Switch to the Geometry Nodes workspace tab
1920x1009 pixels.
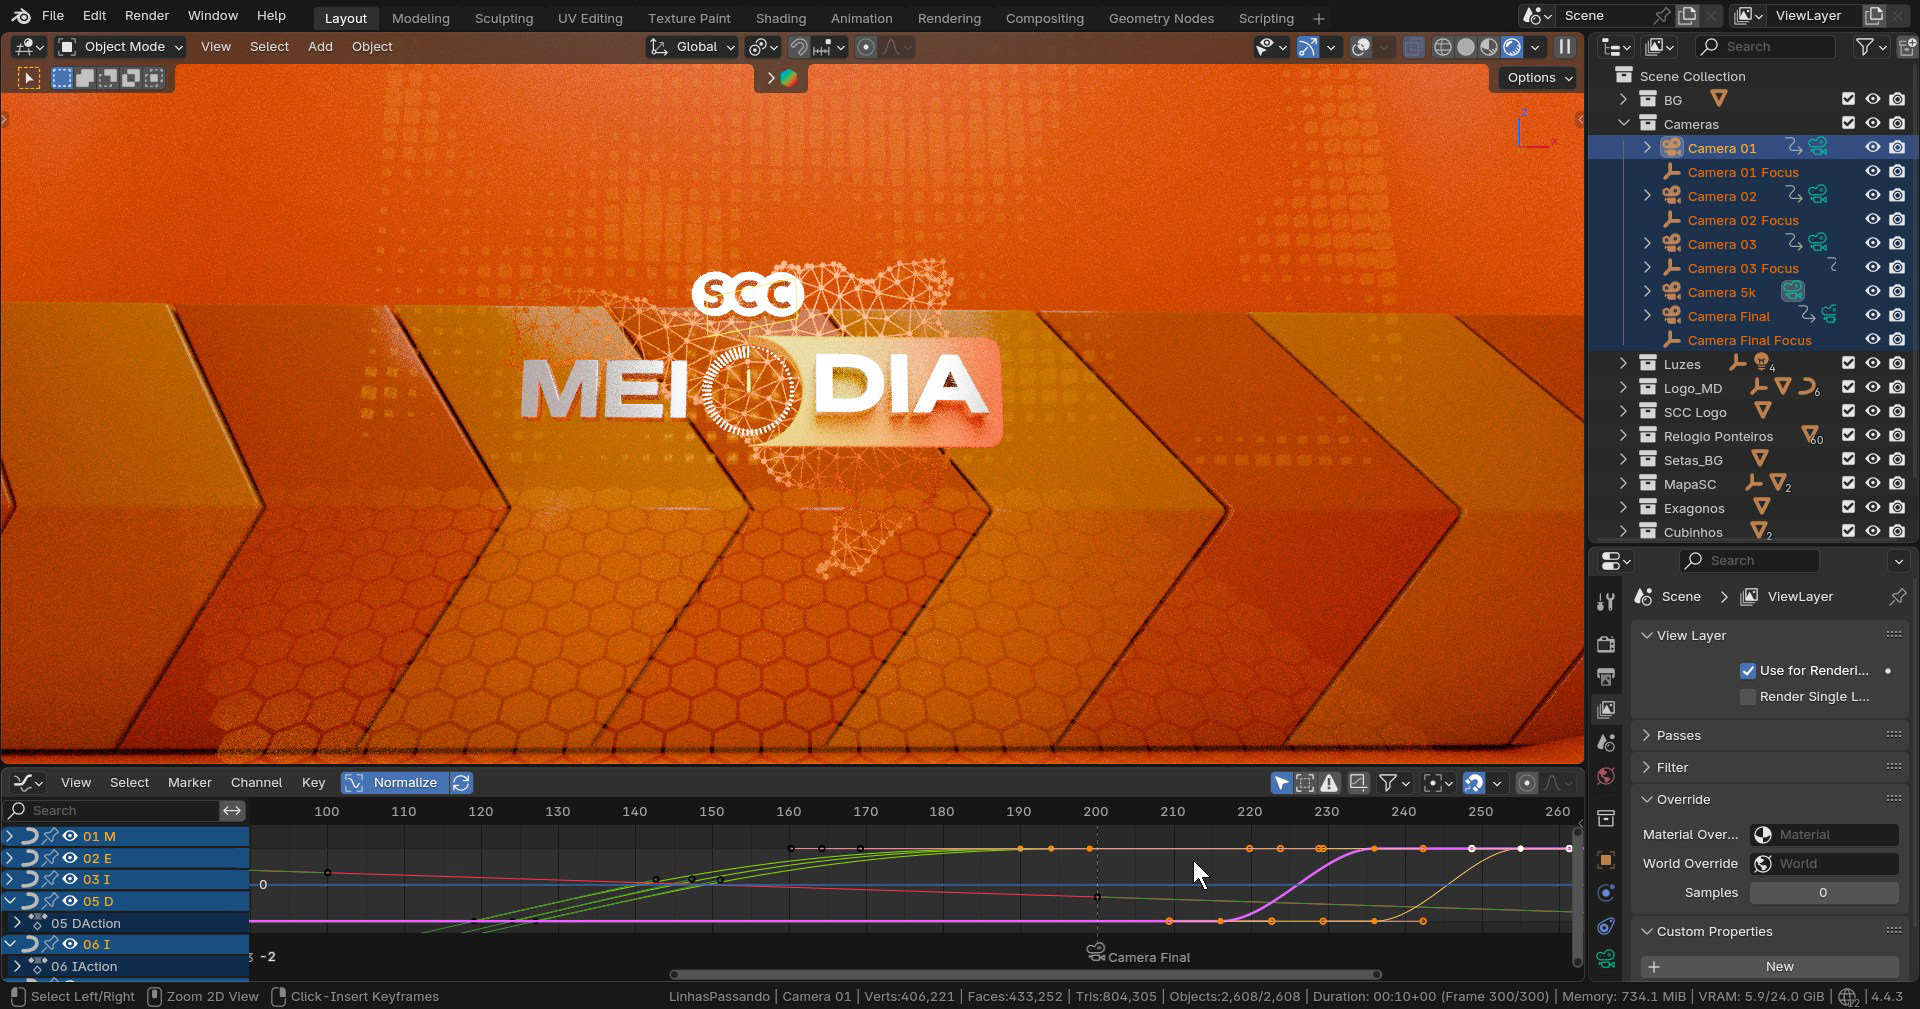pos(1161,18)
